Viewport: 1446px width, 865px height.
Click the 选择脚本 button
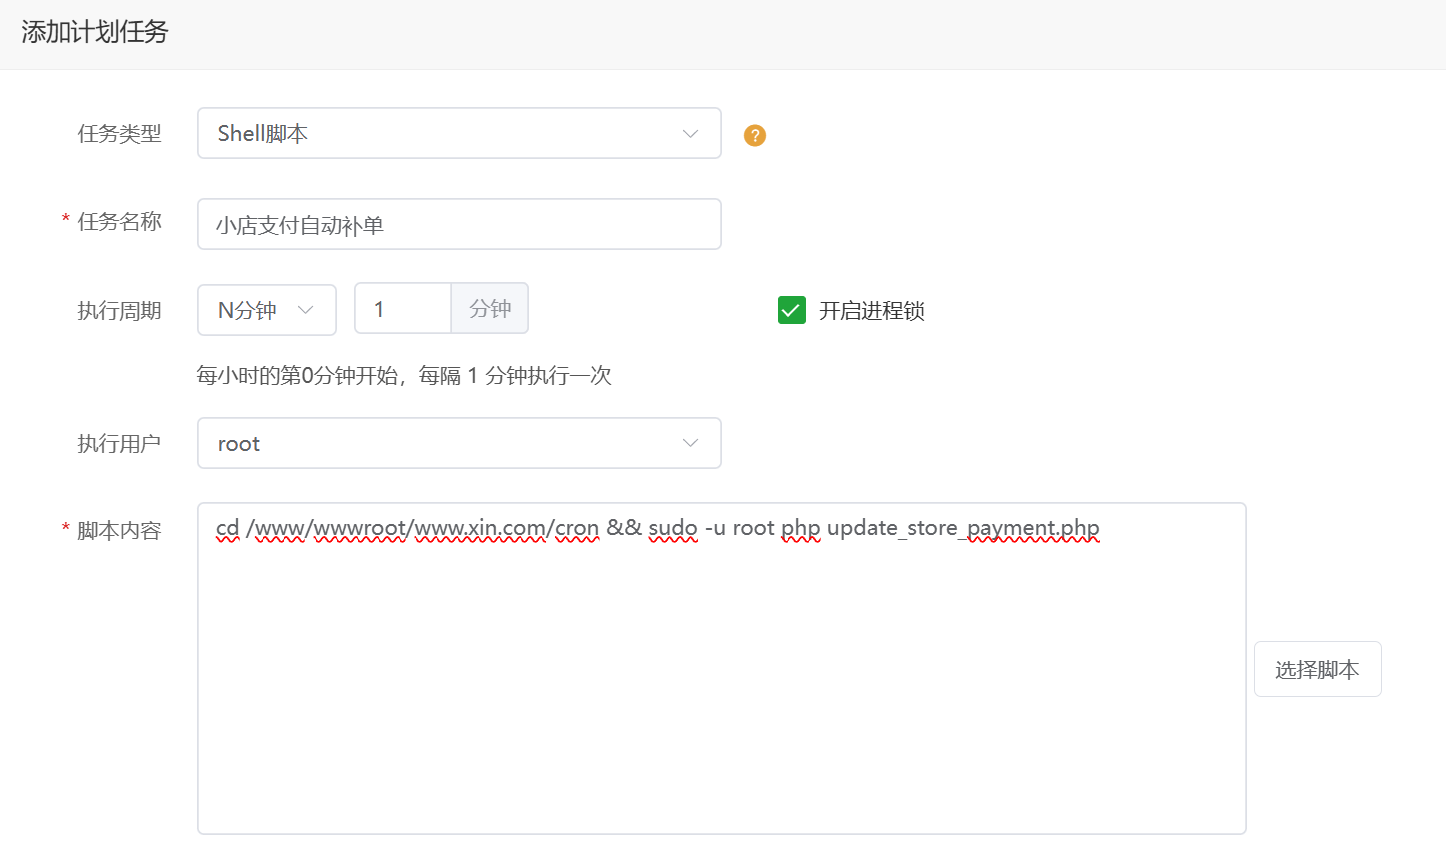point(1317,668)
